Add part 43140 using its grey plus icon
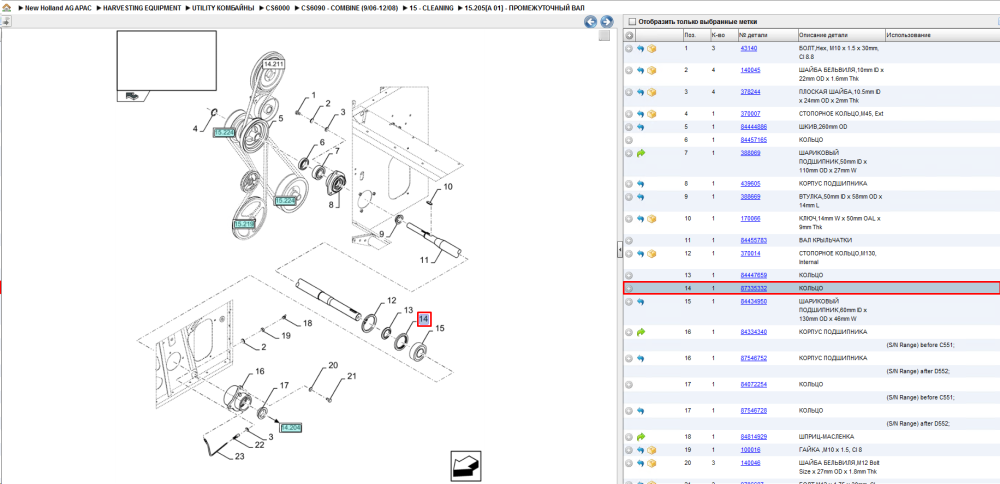 click(629, 48)
